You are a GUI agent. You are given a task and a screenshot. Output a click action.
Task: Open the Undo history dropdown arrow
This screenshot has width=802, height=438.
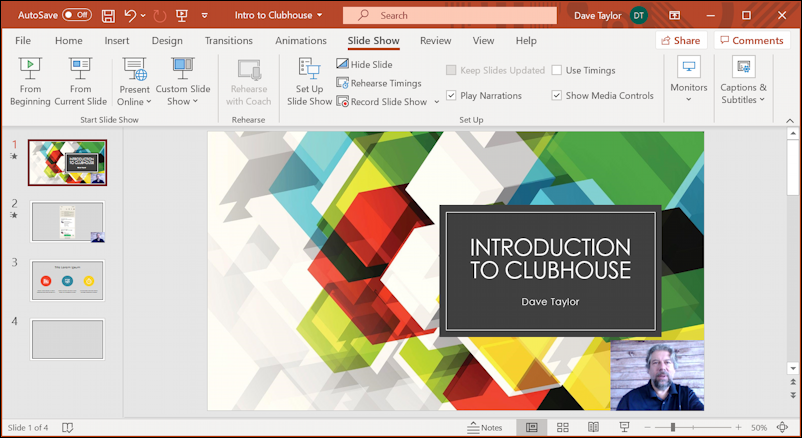click(x=143, y=16)
